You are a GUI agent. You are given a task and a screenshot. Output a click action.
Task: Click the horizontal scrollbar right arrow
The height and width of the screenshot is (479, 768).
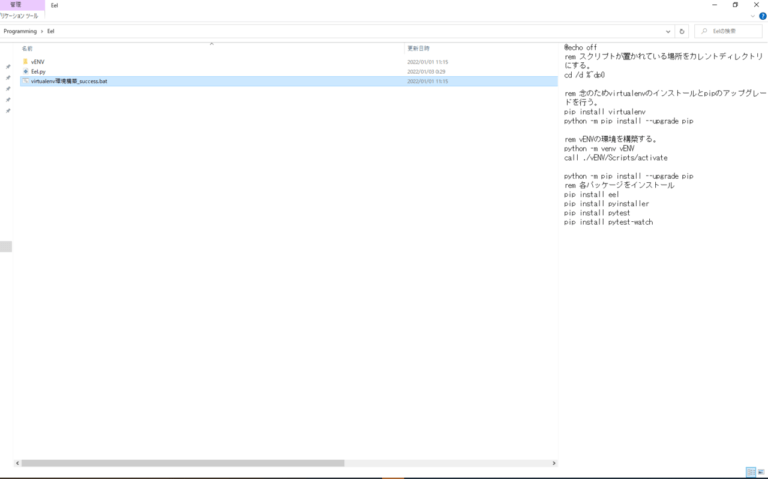point(553,463)
